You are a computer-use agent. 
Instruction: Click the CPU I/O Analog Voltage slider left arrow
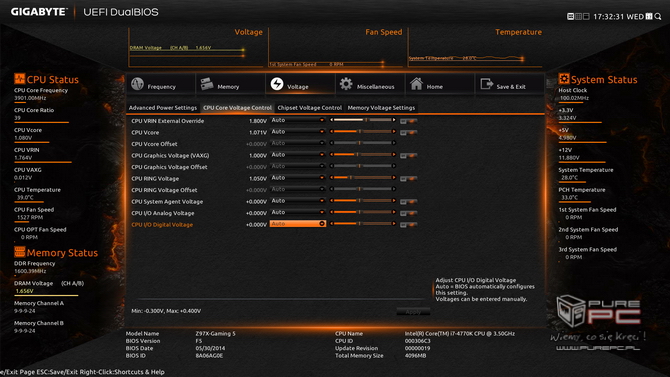(331, 212)
